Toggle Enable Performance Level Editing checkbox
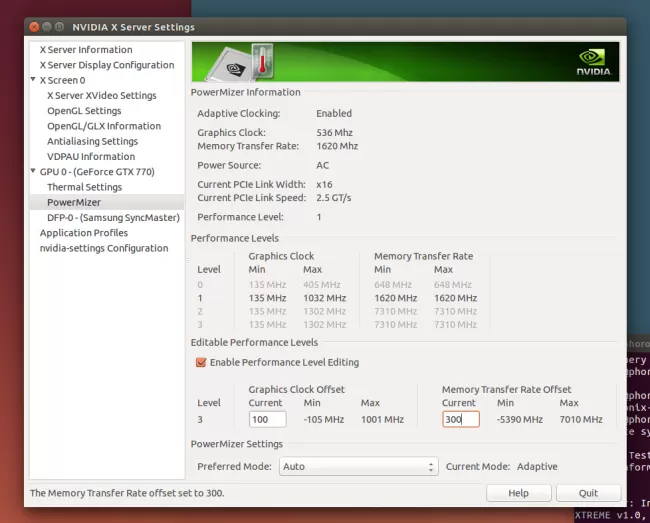 point(202,362)
